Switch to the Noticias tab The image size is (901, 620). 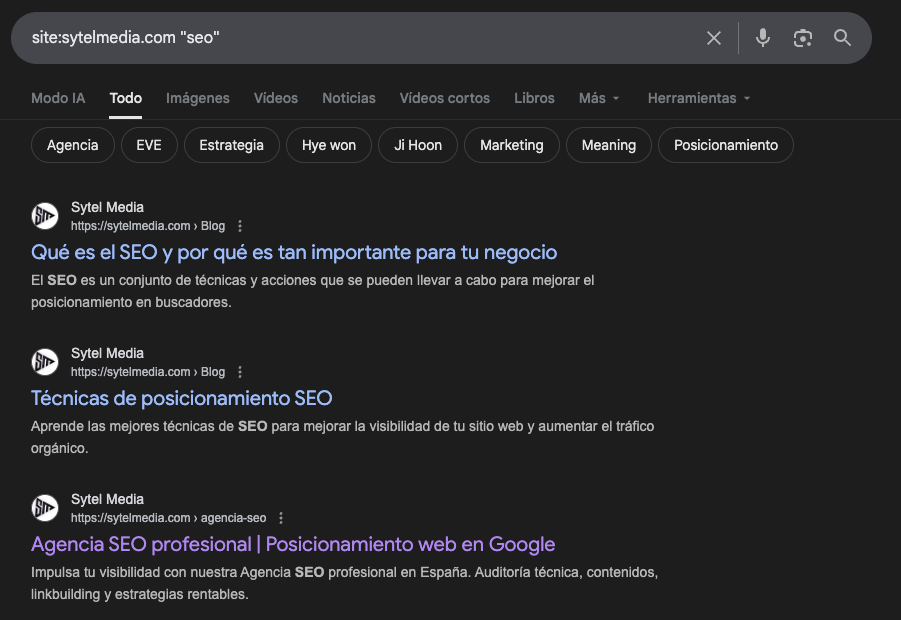pos(348,98)
